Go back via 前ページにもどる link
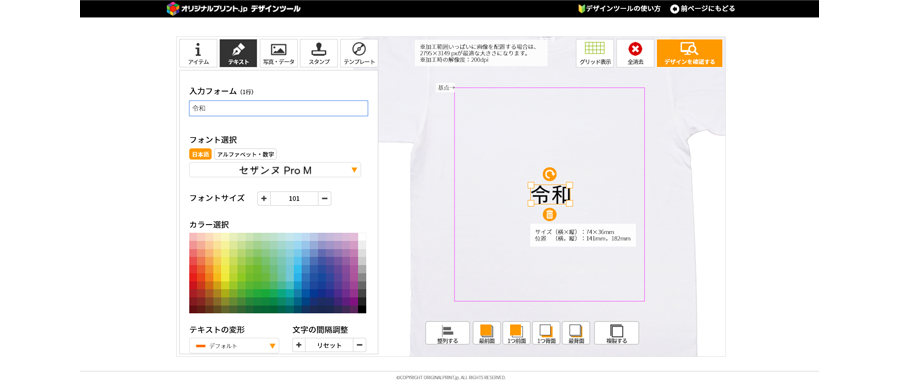This screenshot has width=900, height=391. tap(703, 9)
